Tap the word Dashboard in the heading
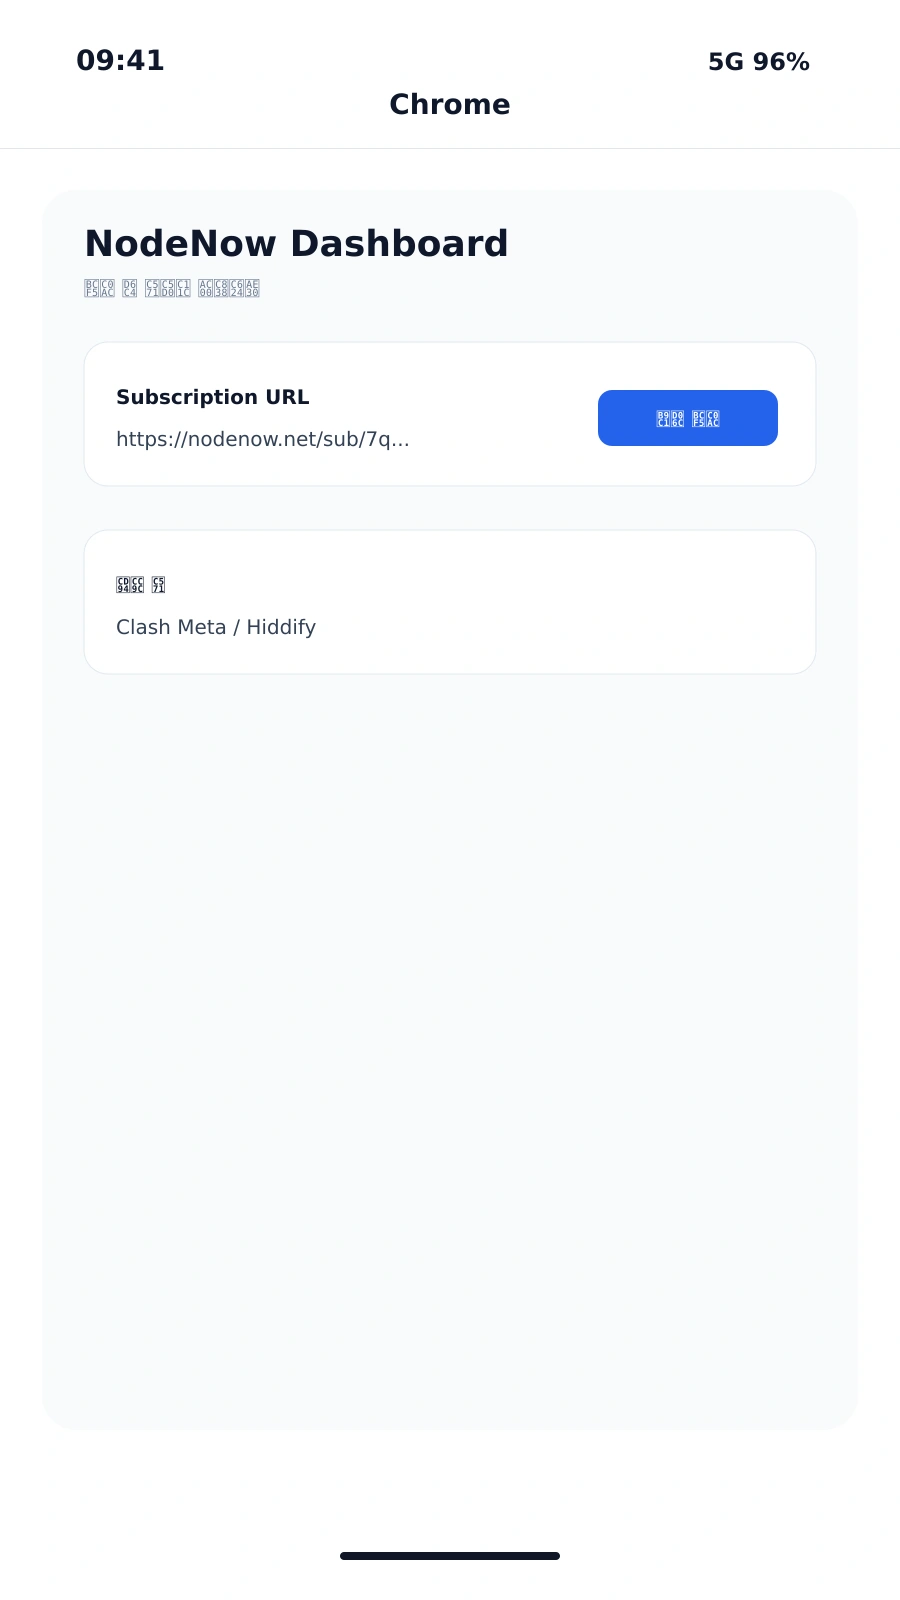 pos(399,244)
